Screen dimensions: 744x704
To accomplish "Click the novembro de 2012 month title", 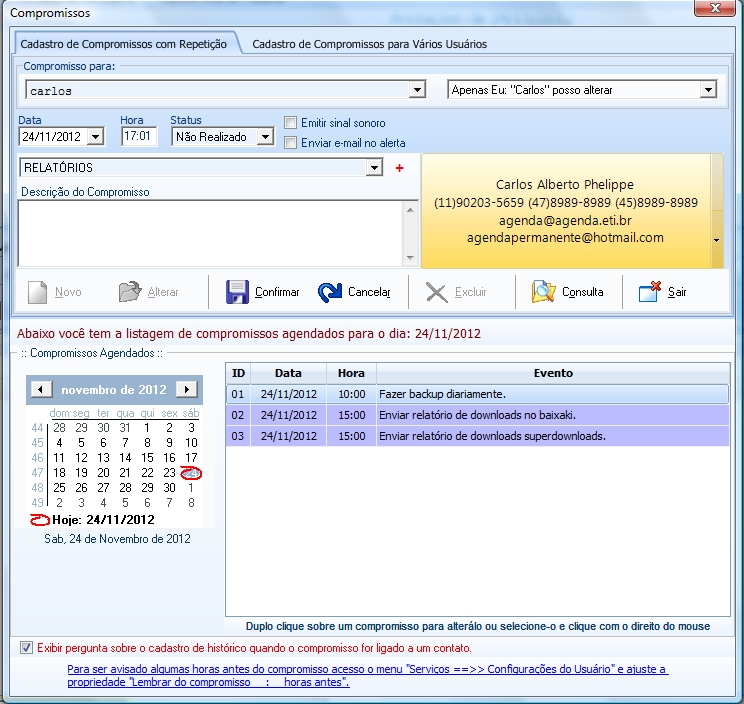I will point(114,389).
